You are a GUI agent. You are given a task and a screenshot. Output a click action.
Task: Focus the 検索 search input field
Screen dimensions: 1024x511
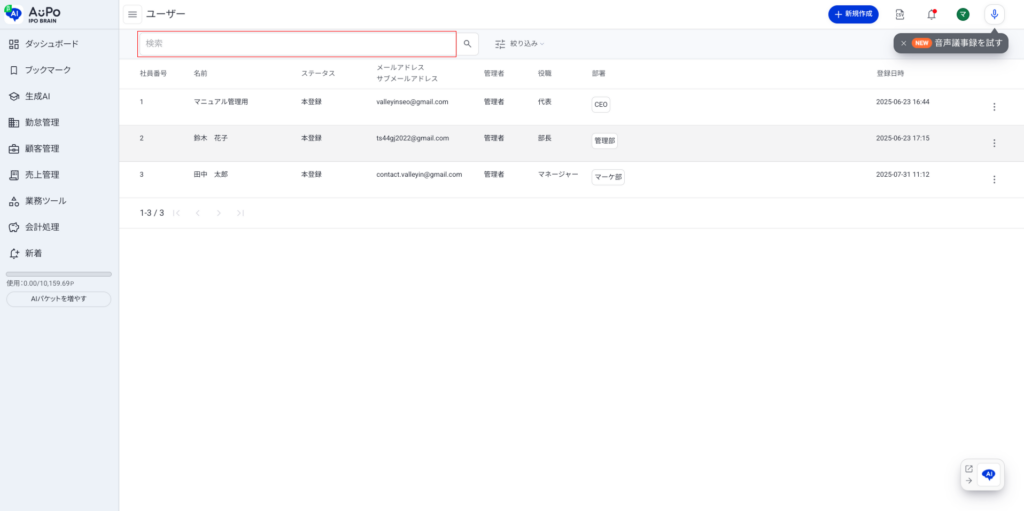click(296, 44)
